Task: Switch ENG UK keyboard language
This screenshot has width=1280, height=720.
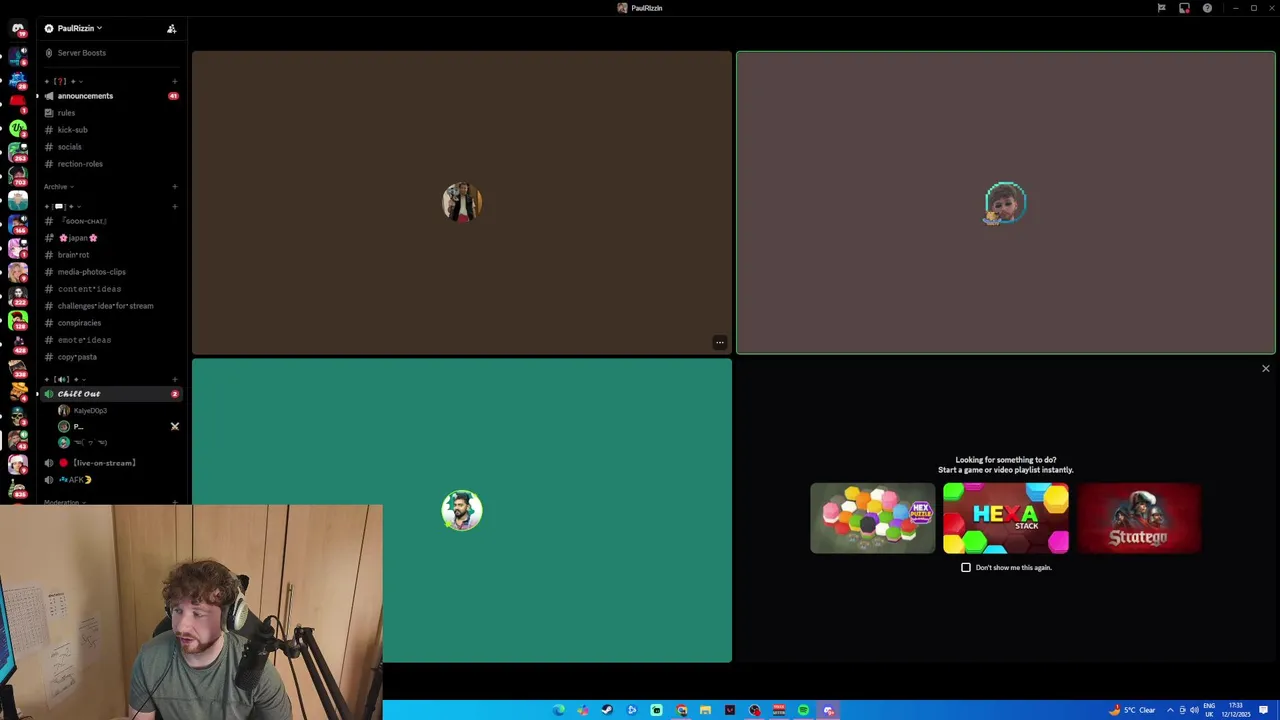Action: pyautogui.click(x=1209, y=710)
